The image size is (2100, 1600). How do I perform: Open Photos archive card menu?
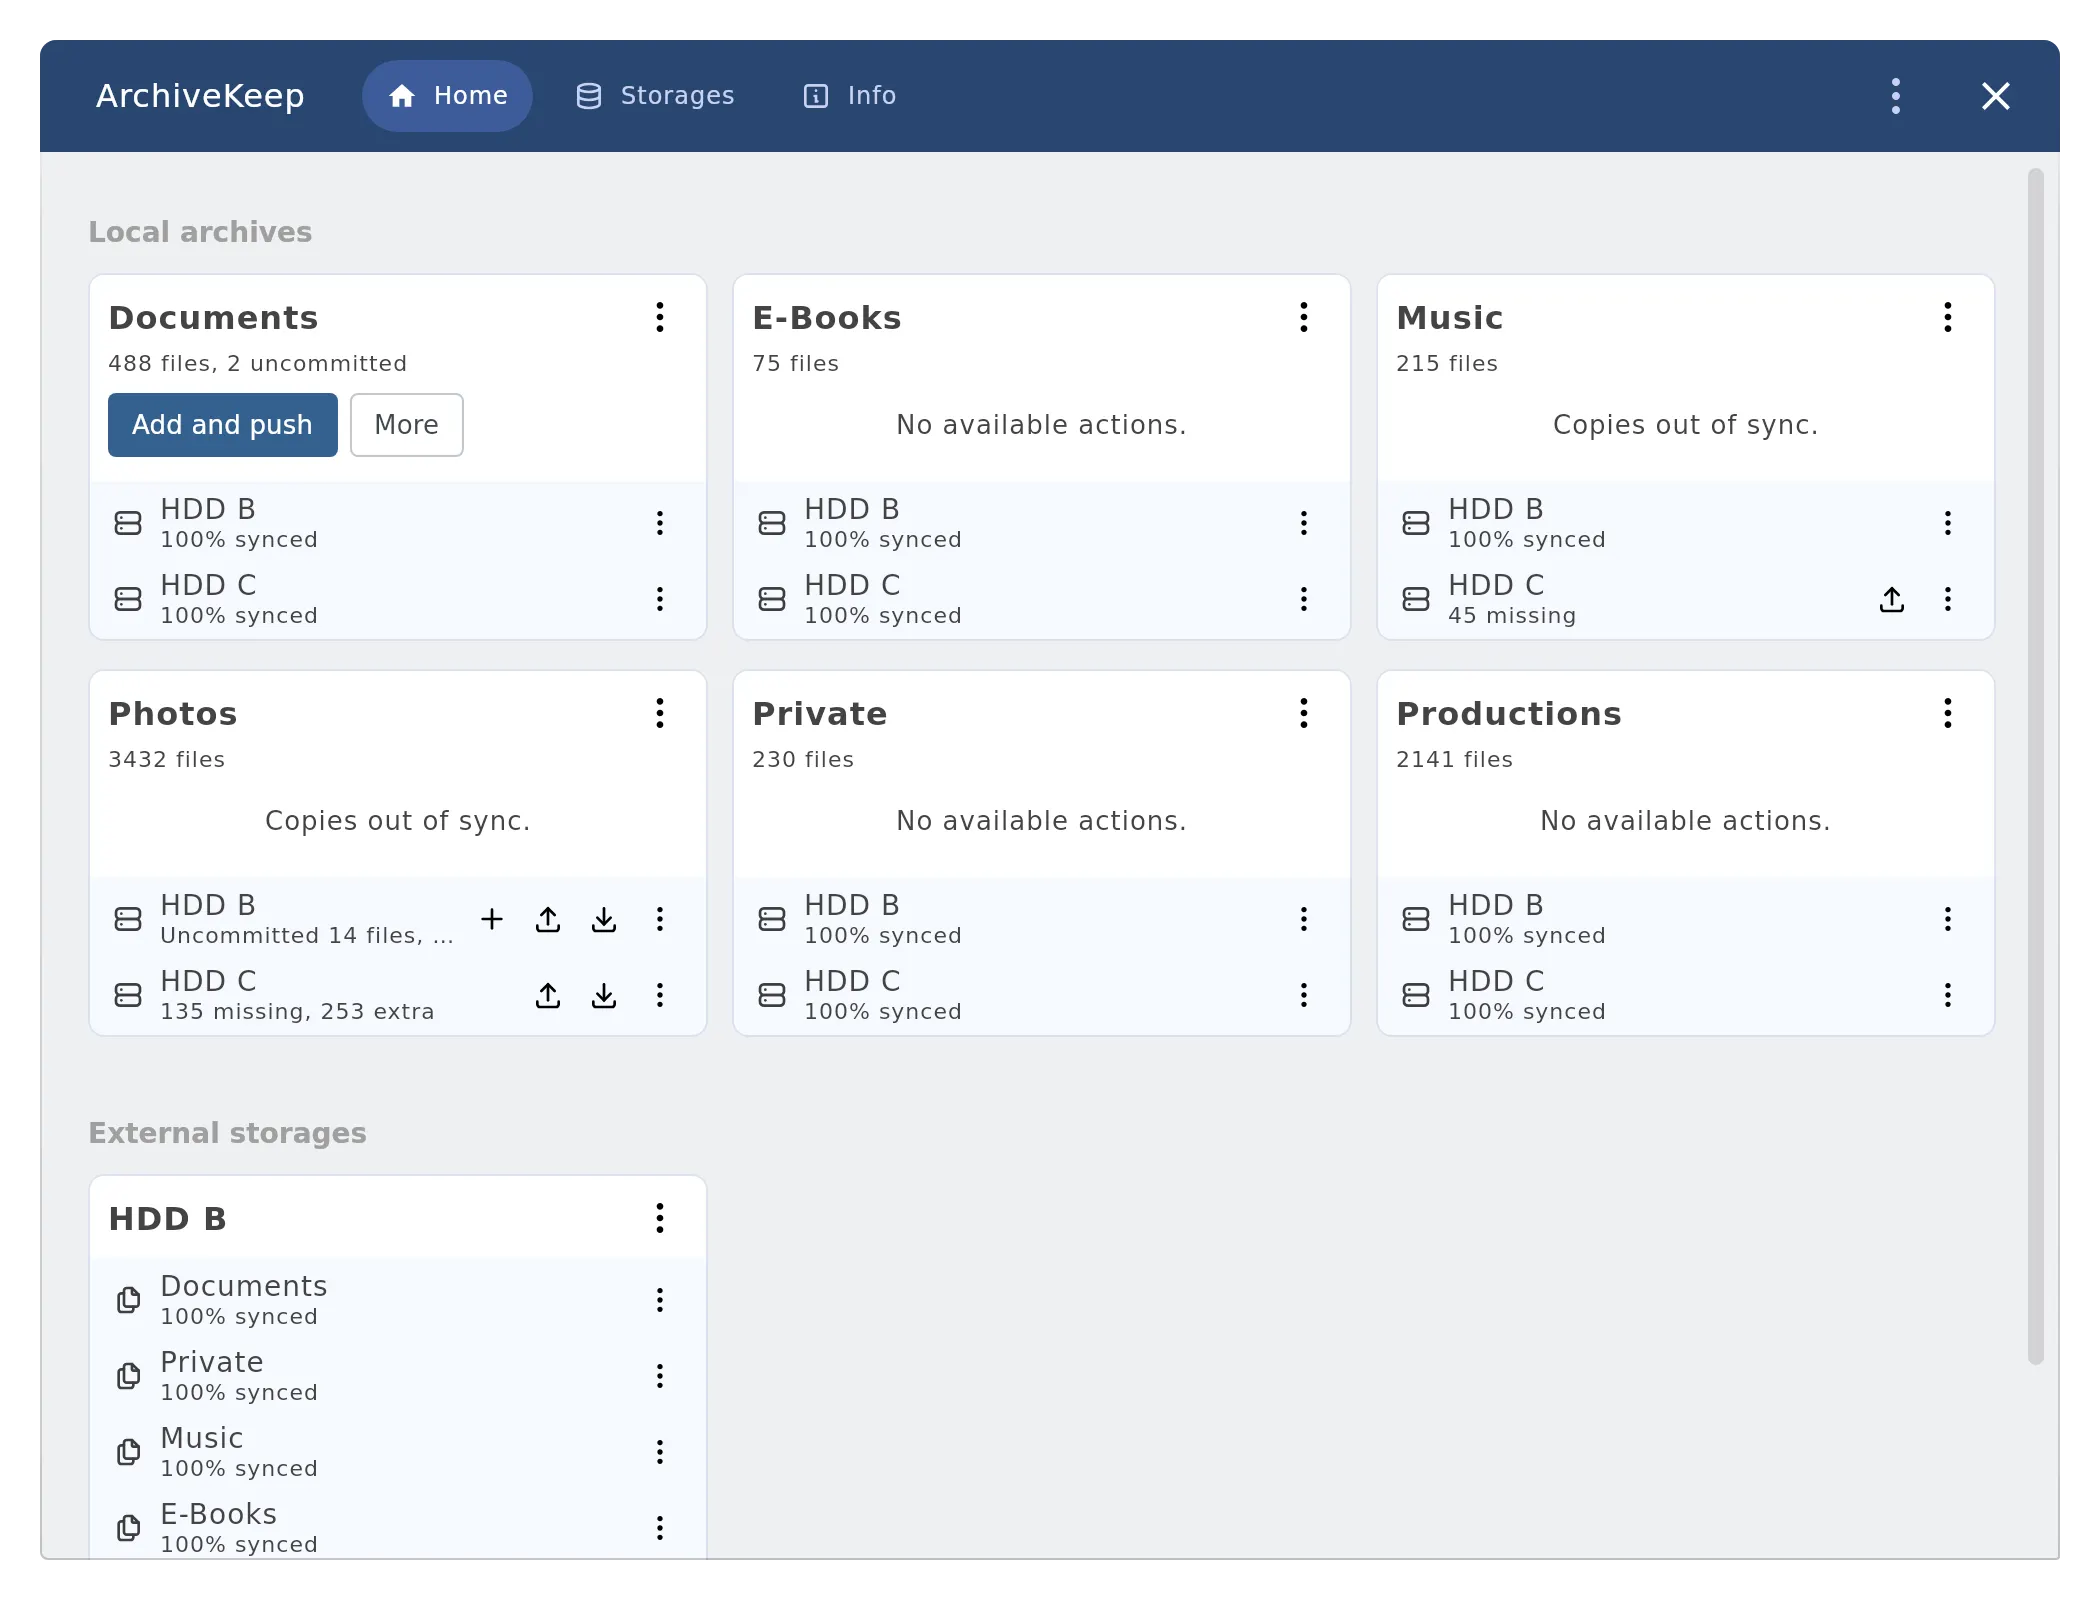659,713
